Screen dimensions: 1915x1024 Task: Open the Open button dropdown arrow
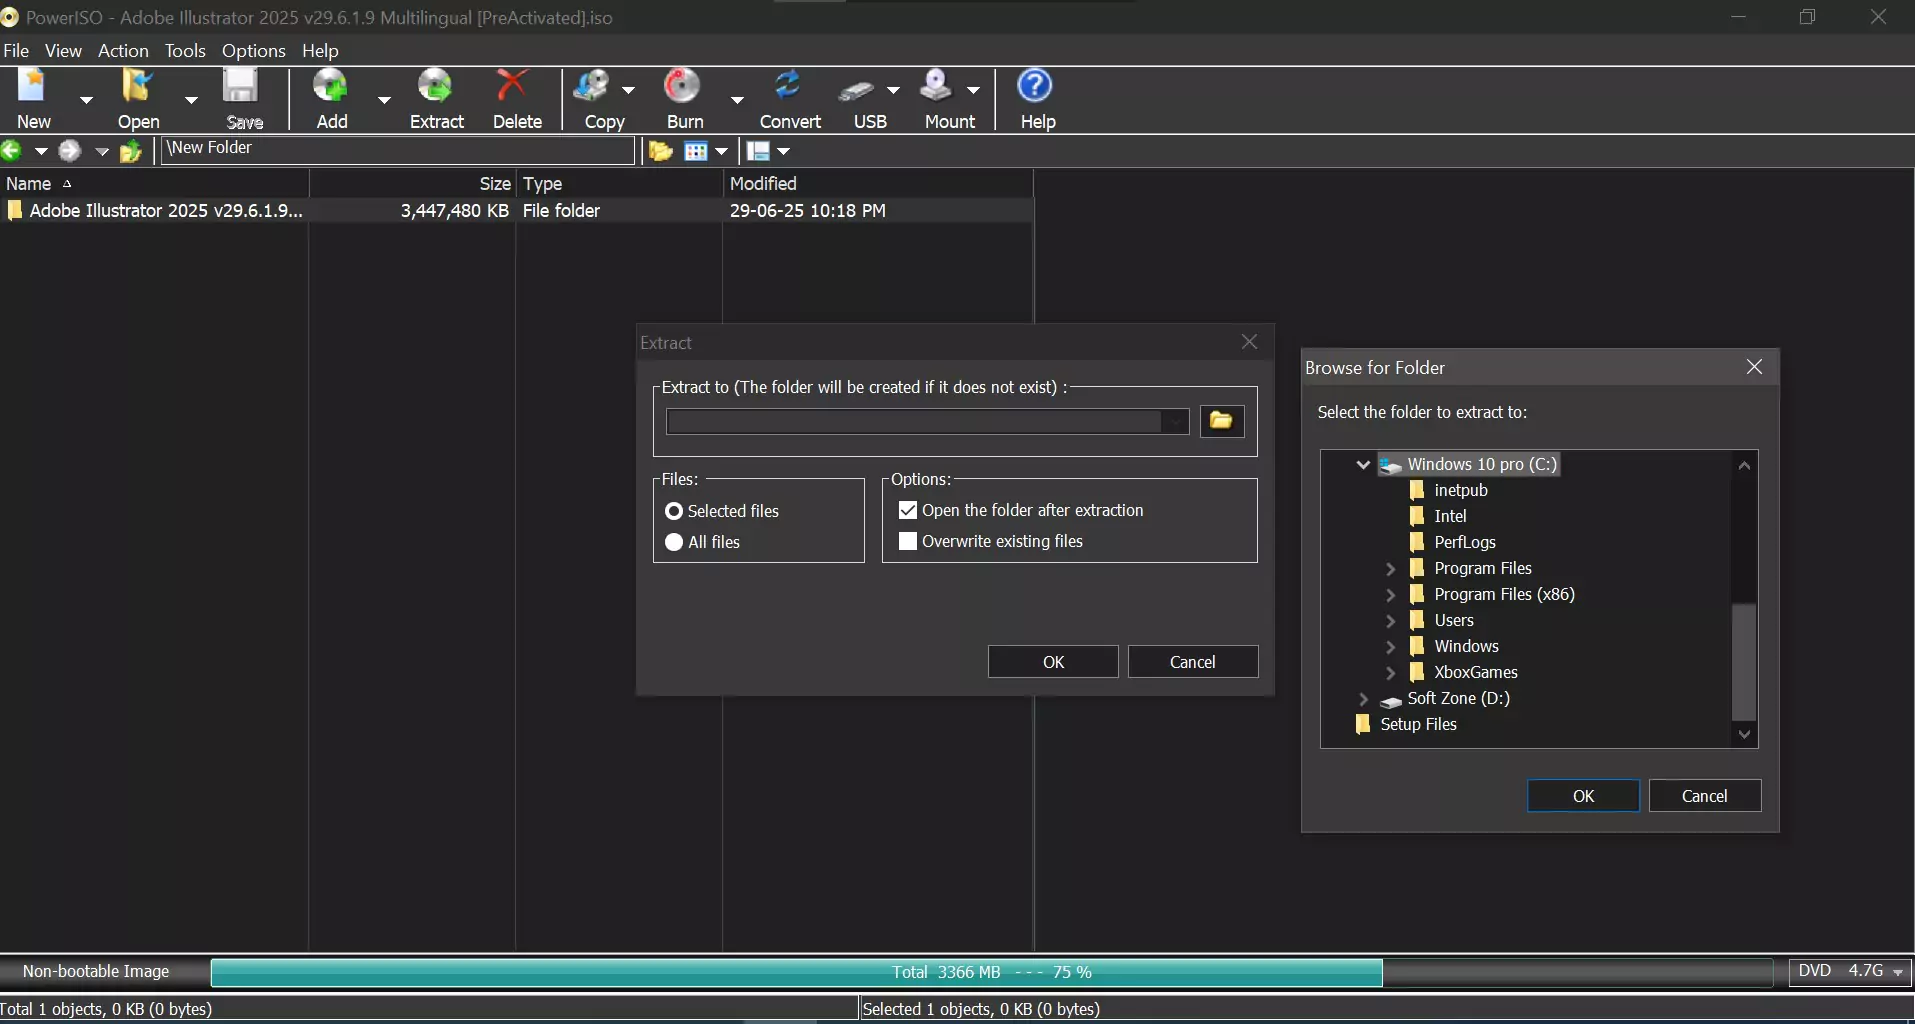(191, 99)
